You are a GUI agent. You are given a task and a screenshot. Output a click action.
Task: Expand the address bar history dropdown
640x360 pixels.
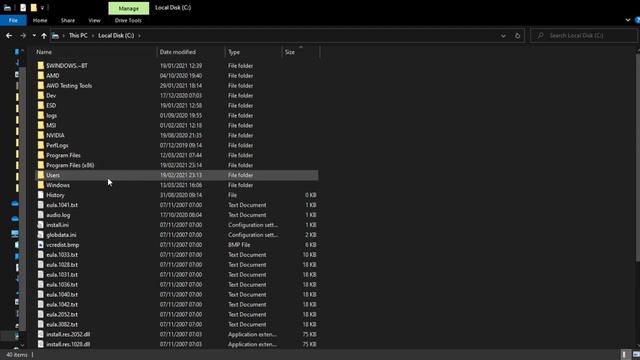click(x=503, y=36)
